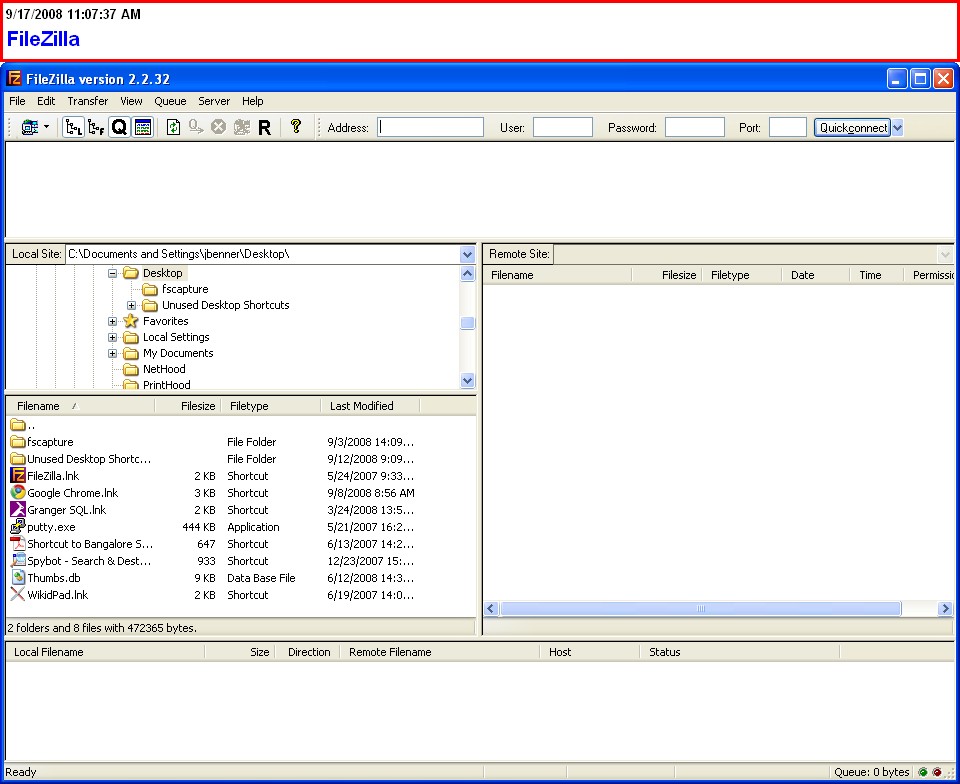Image resolution: width=960 pixels, height=784 pixels.
Task: Click the Process Queue toolbar icon
Action: 196,127
